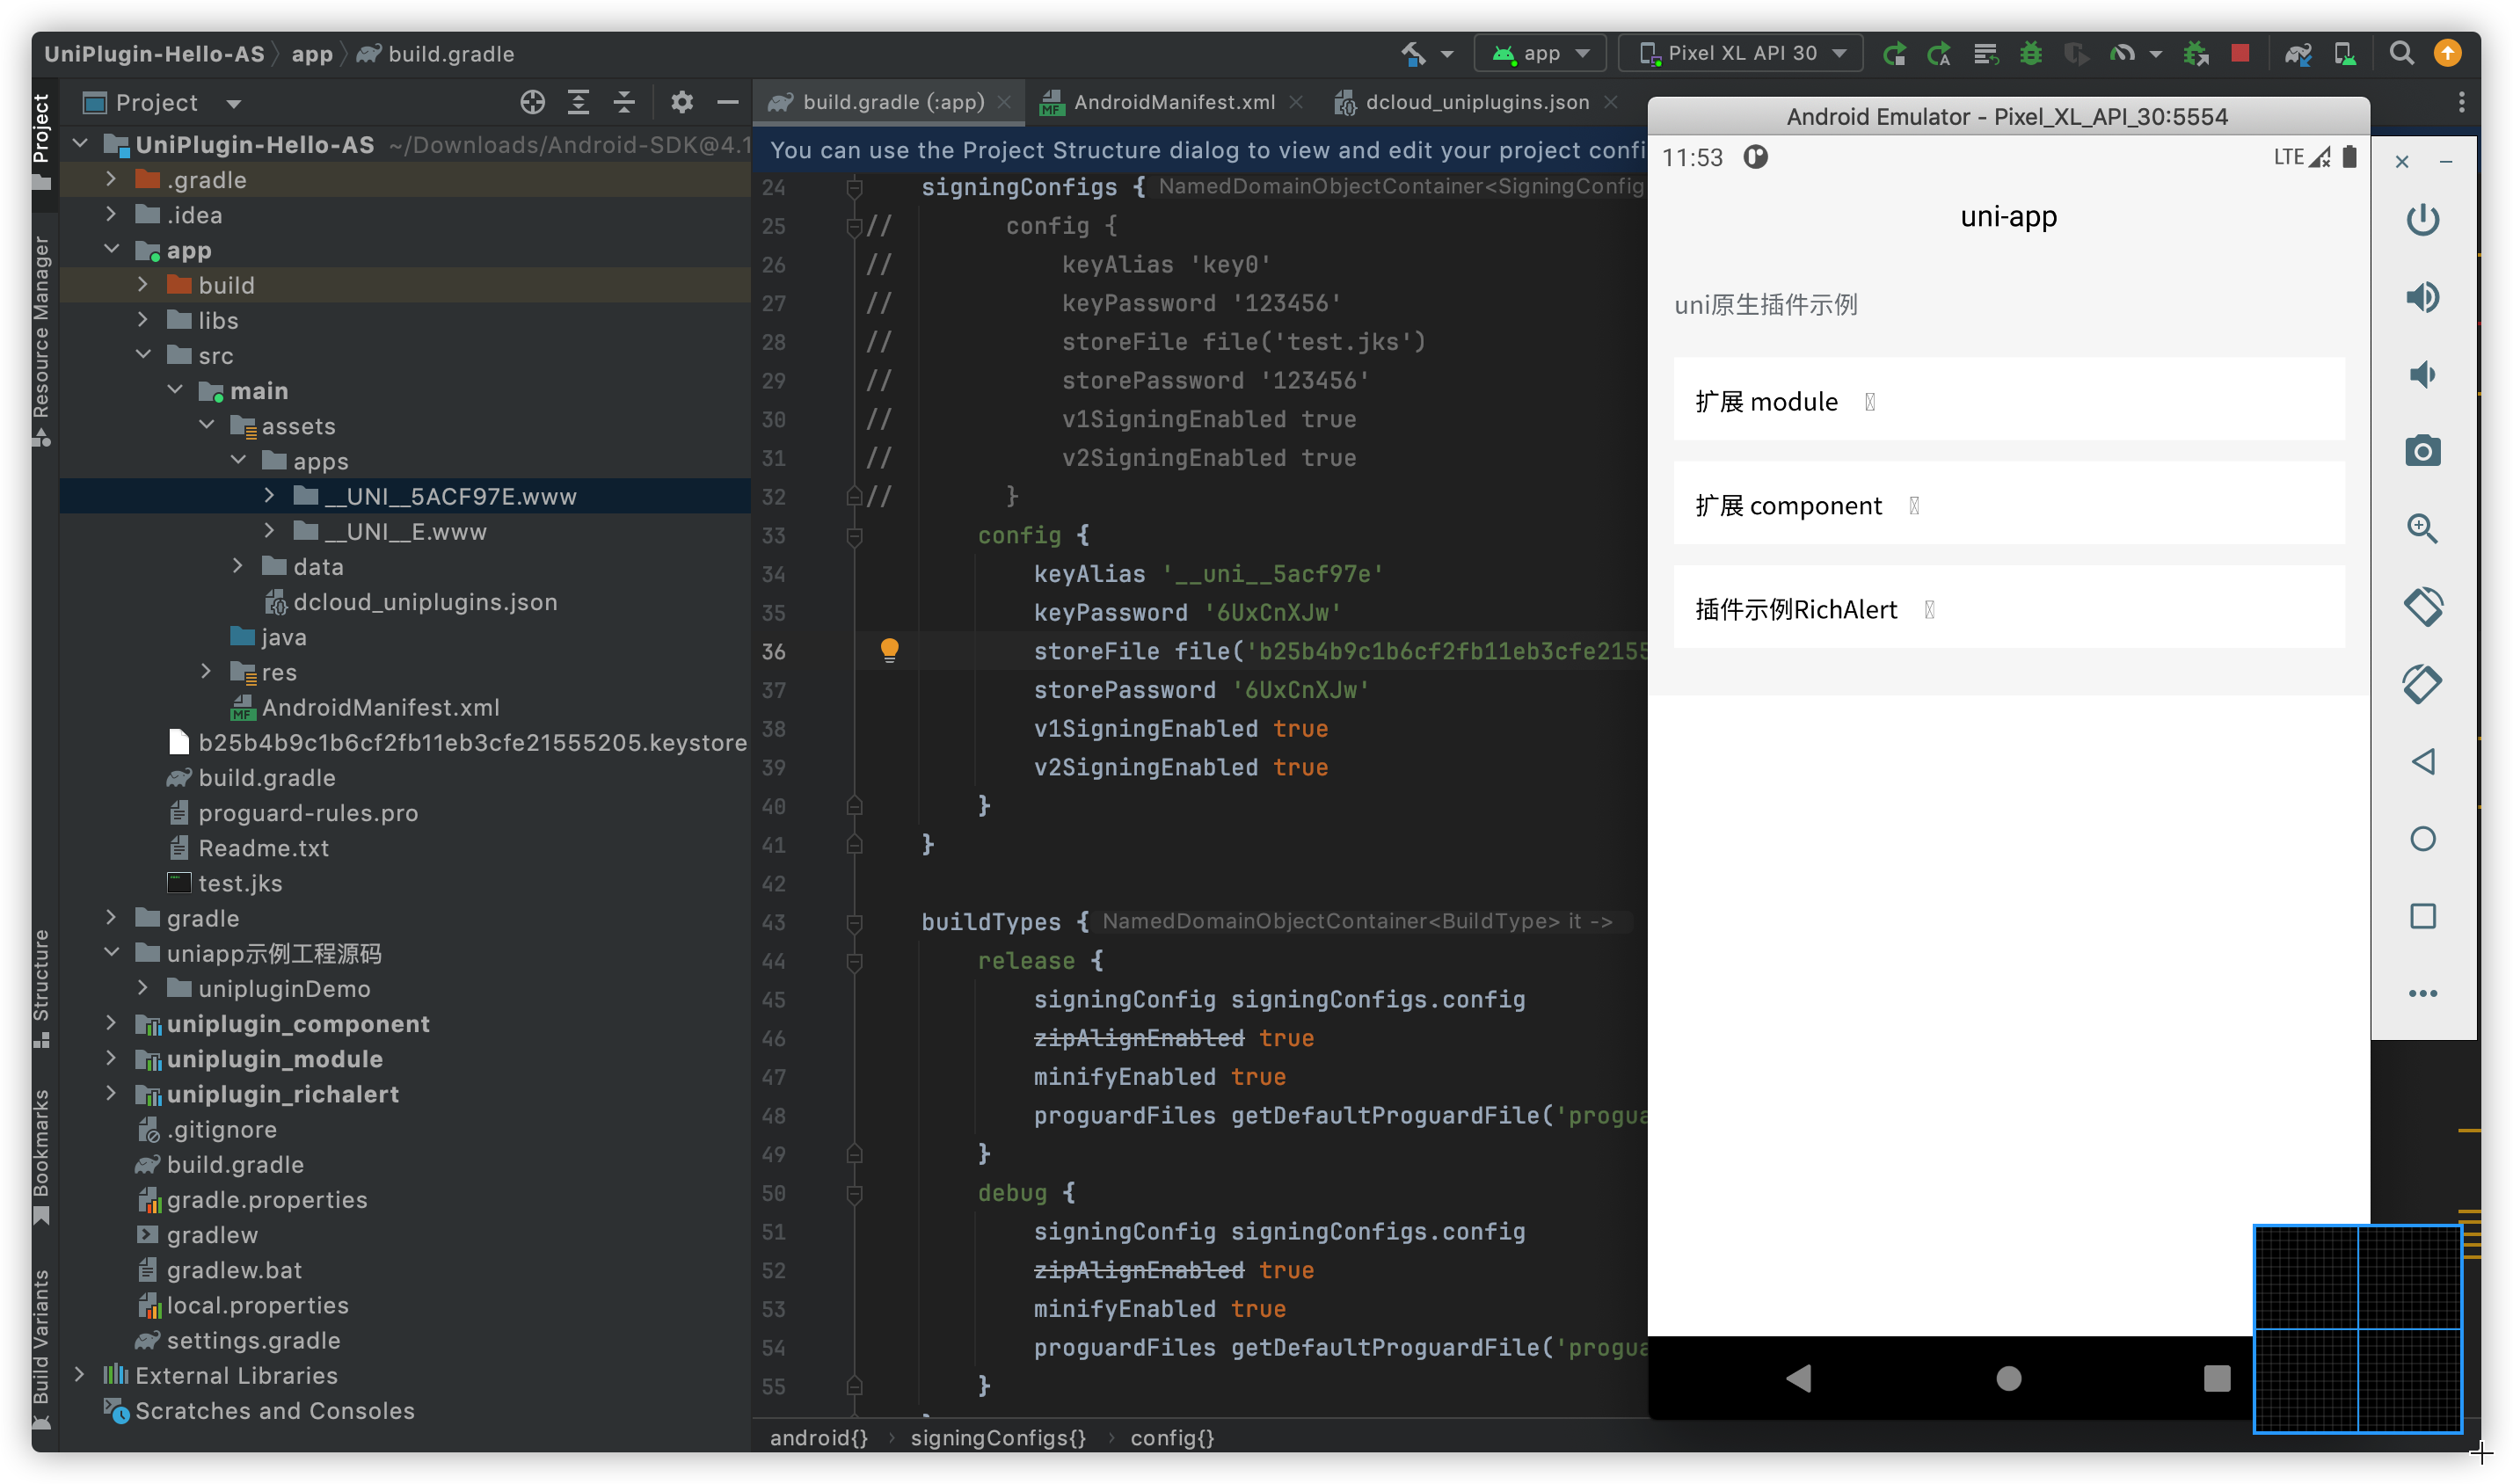Select Scratches and Consoles

click(259, 1410)
